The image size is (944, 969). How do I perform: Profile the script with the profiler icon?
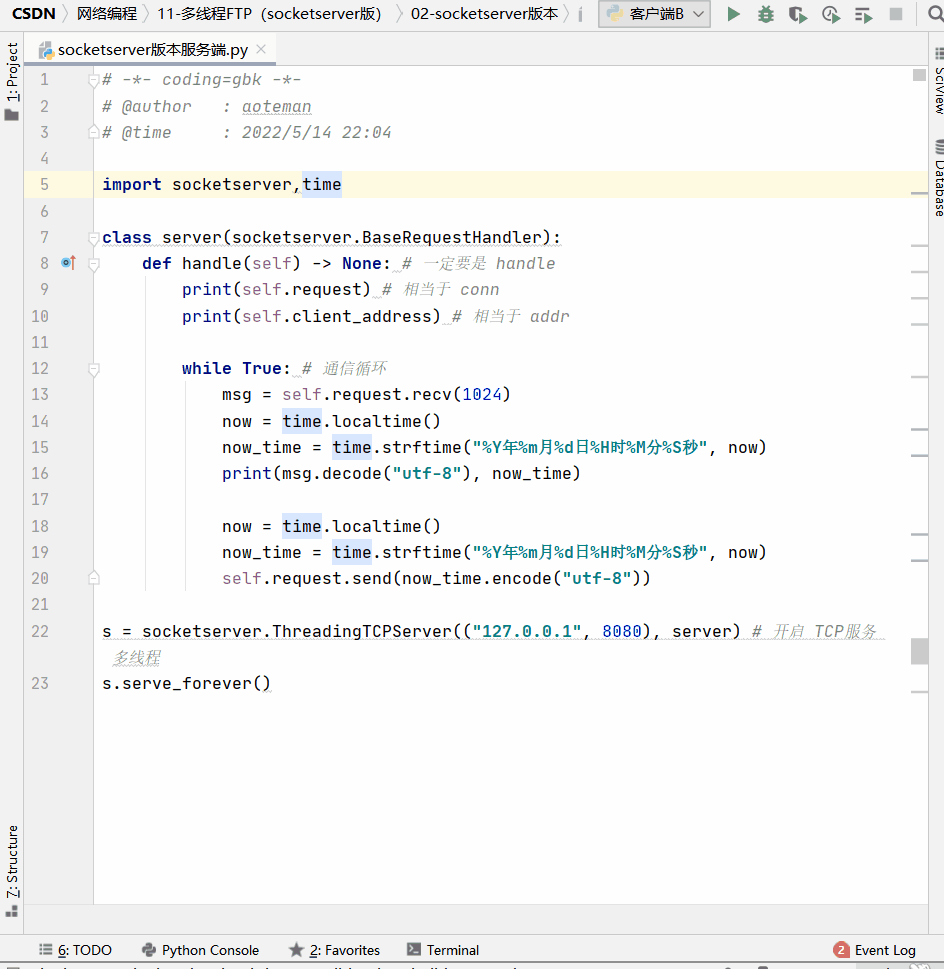(x=830, y=14)
